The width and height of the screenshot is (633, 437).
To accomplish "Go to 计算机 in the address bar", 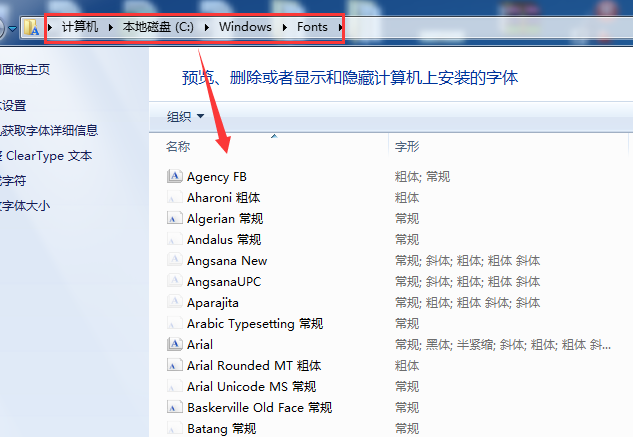I will click(80, 27).
